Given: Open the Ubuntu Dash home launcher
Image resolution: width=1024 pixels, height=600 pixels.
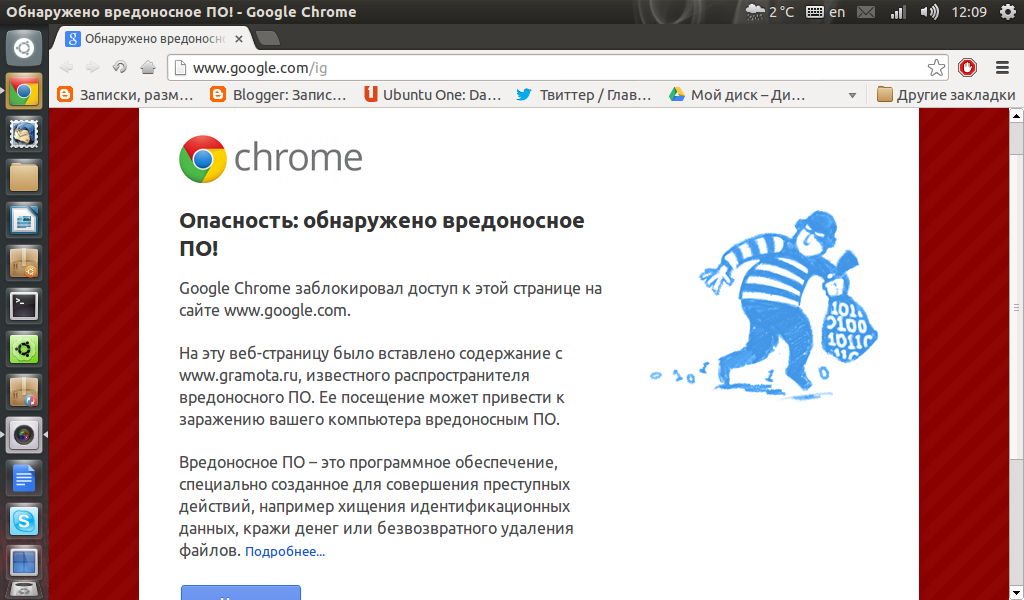Looking at the screenshot, I should [24, 48].
